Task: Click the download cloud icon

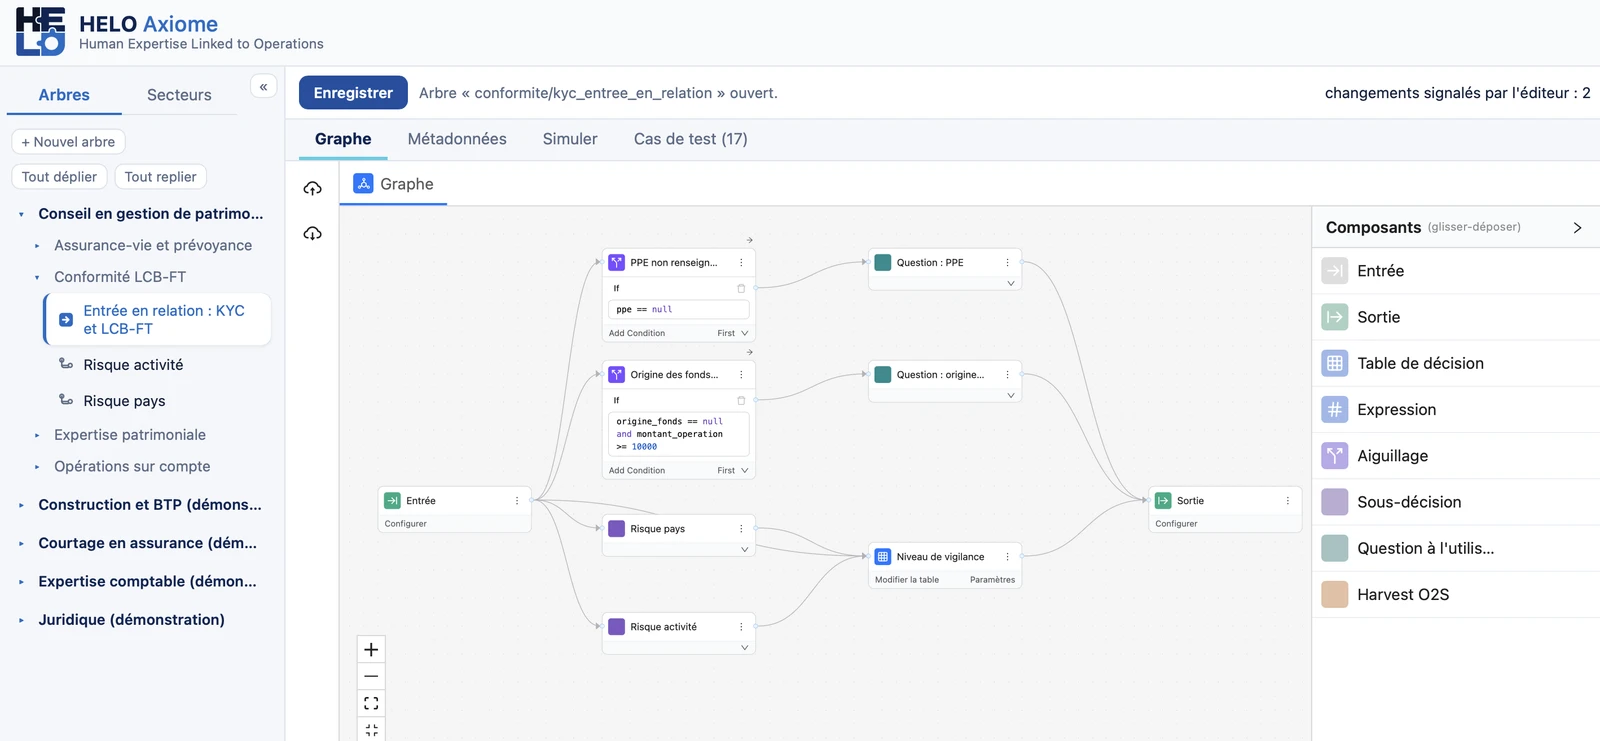Action: [x=313, y=233]
